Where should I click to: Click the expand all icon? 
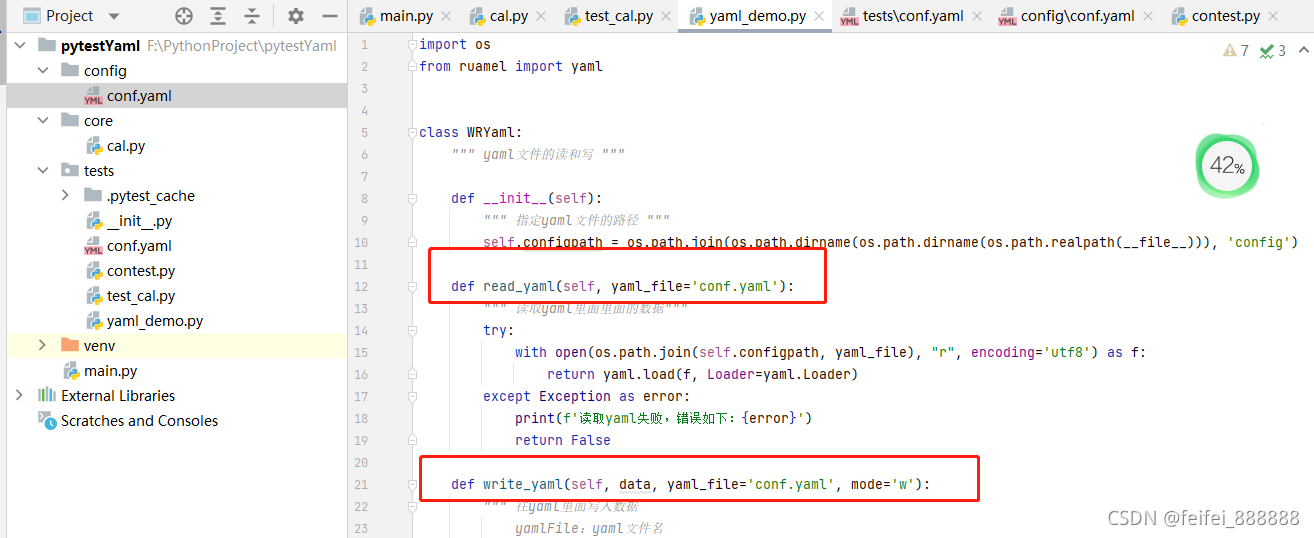point(218,16)
